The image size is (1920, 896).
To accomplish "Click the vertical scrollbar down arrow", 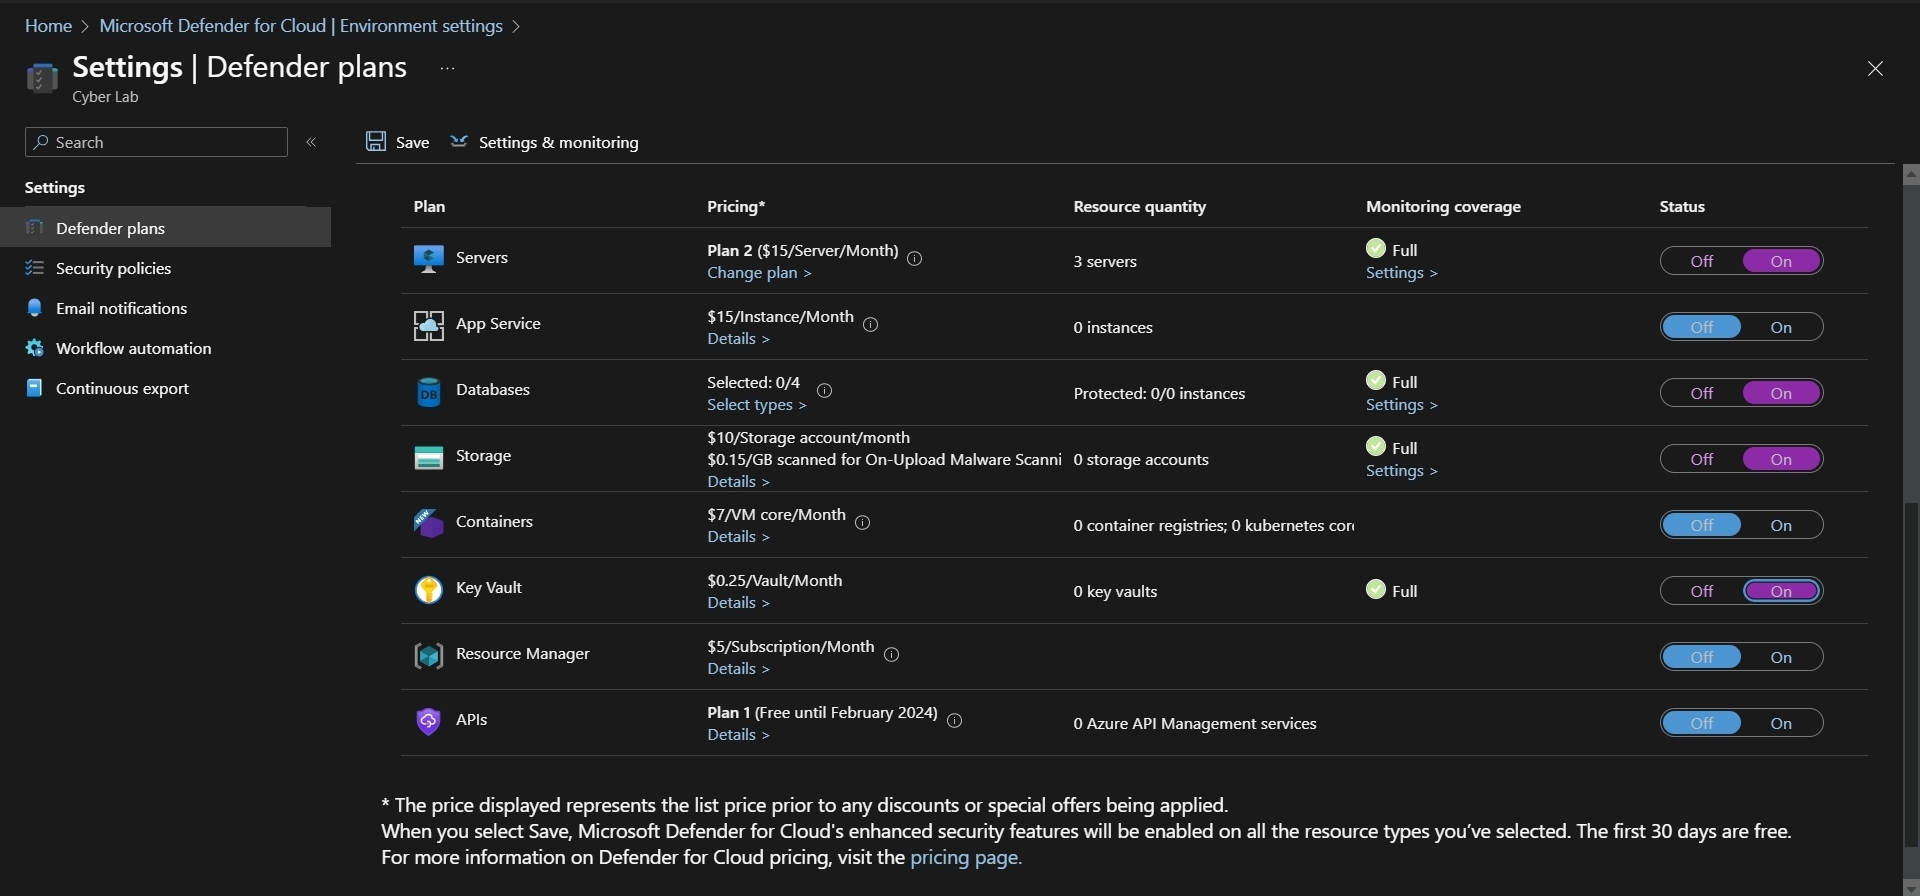I will pos(1911,888).
